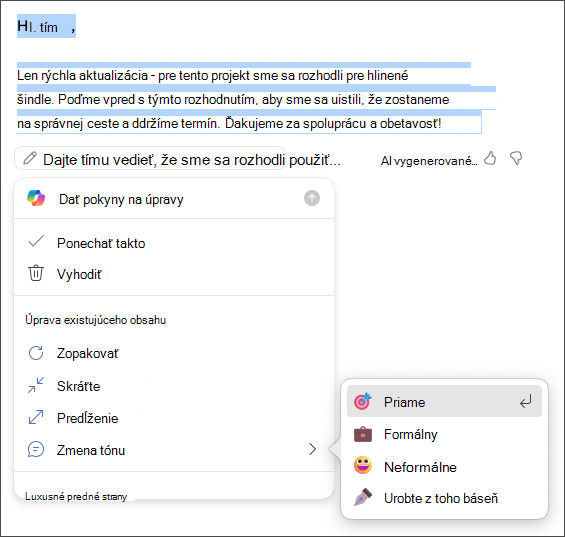Viewport: 565px width, 537px height.
Task: Expand the Zmena tónu submenu chevron
Action: pos(312,449)
